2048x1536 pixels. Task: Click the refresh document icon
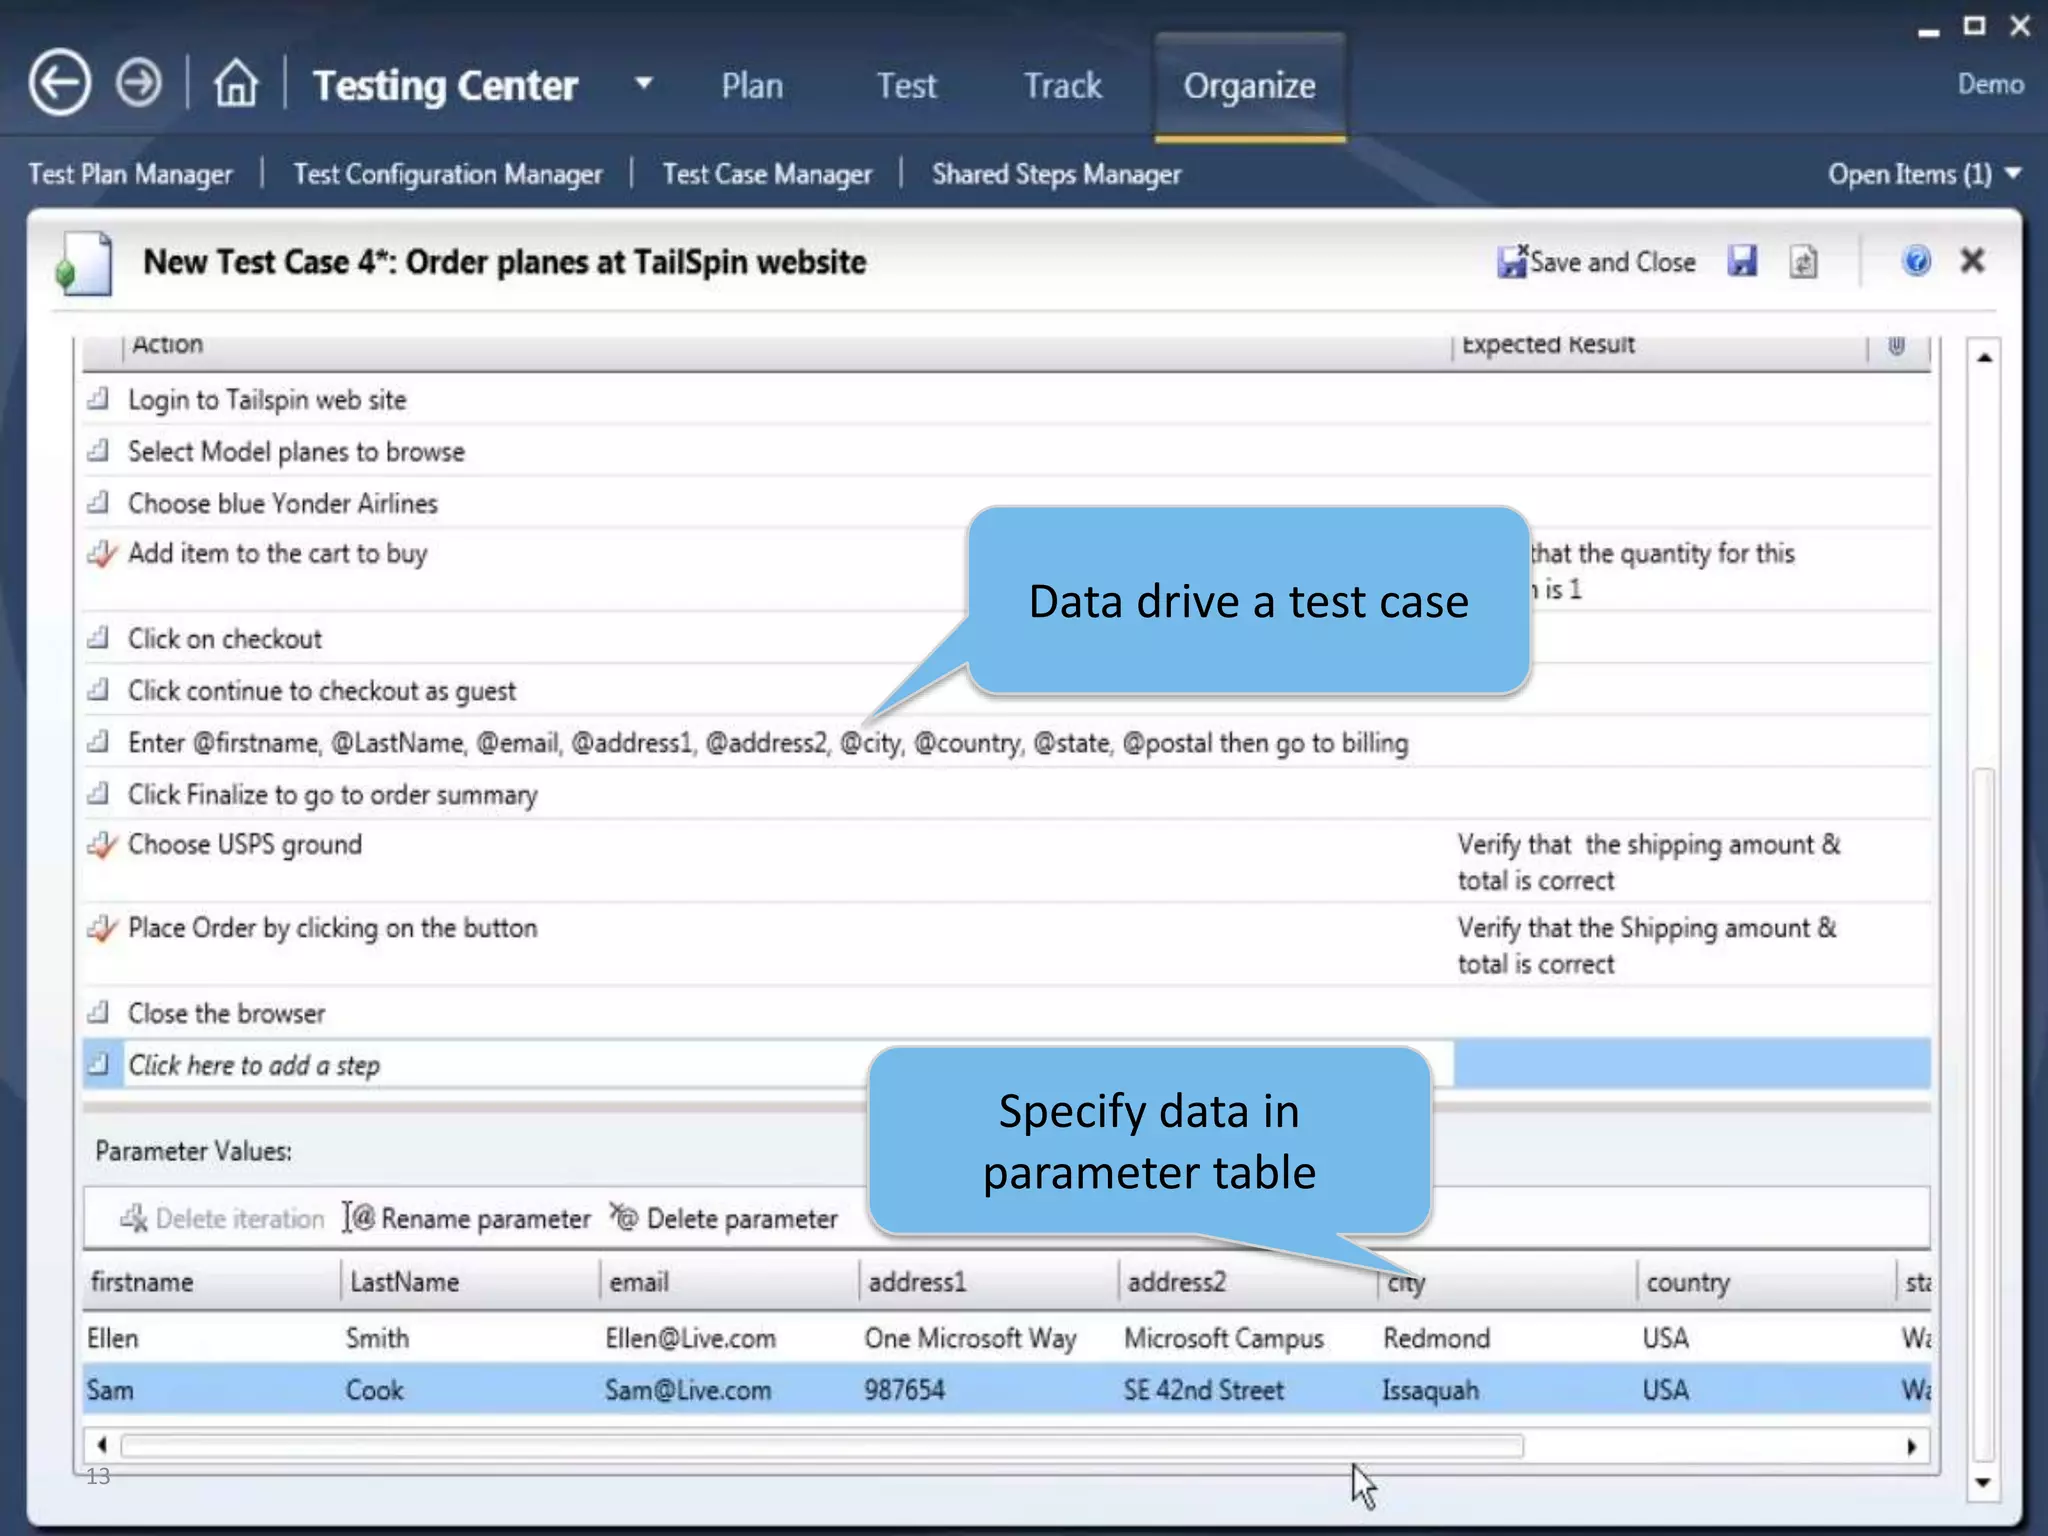pyautogui.click(x=1803, y=263)
